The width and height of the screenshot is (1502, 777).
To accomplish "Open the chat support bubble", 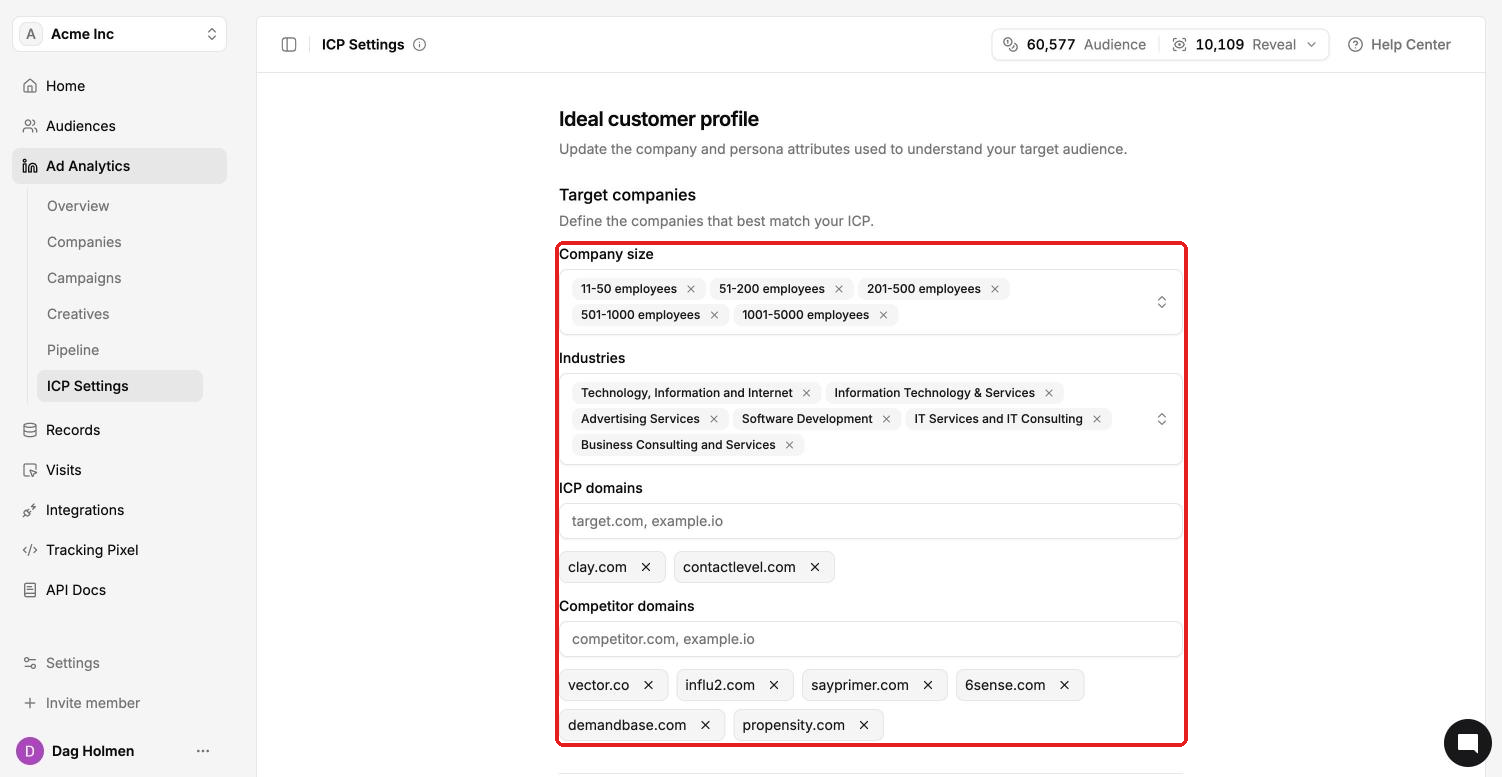I will coord(1467,742).
